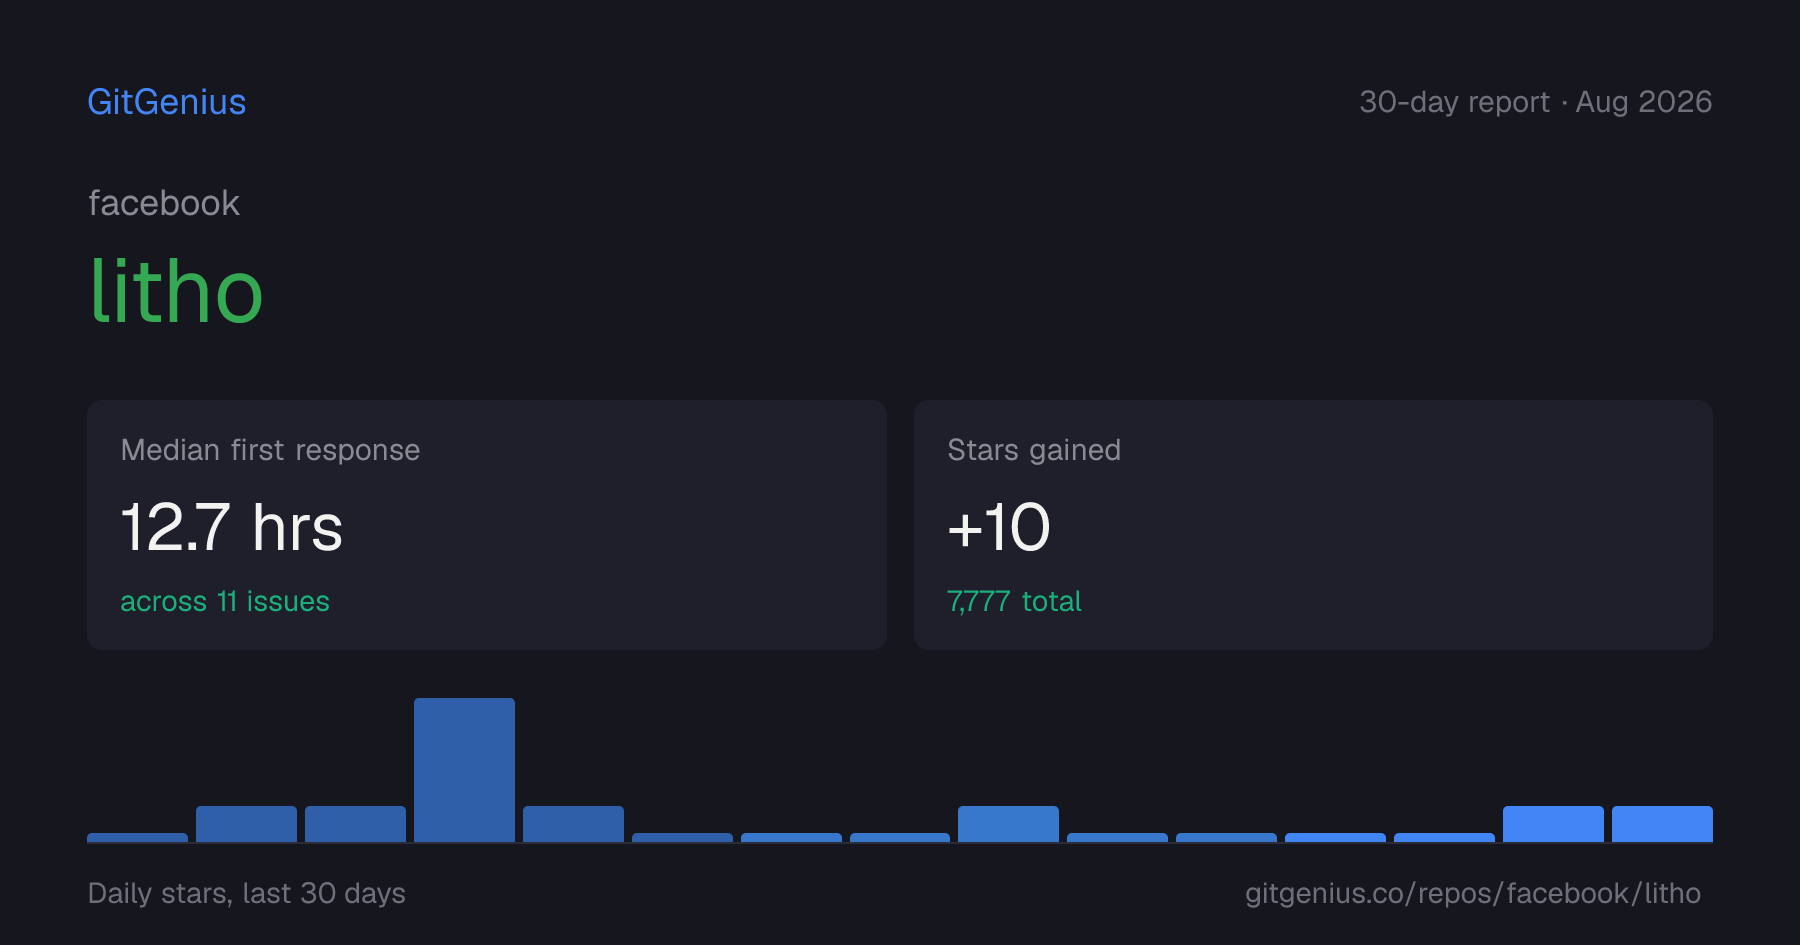Select the litho repository title
1800x945 pixels.
click(176, 291)
